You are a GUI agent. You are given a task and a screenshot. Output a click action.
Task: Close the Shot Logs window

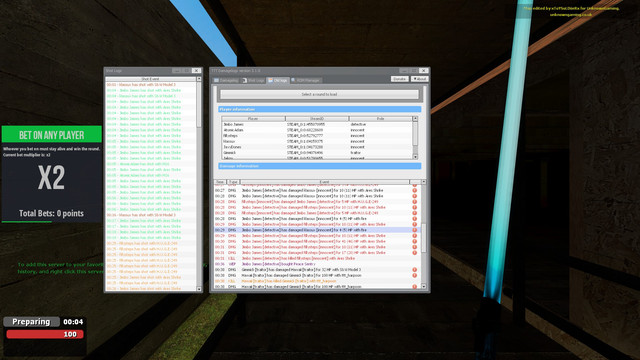(196, 71)
